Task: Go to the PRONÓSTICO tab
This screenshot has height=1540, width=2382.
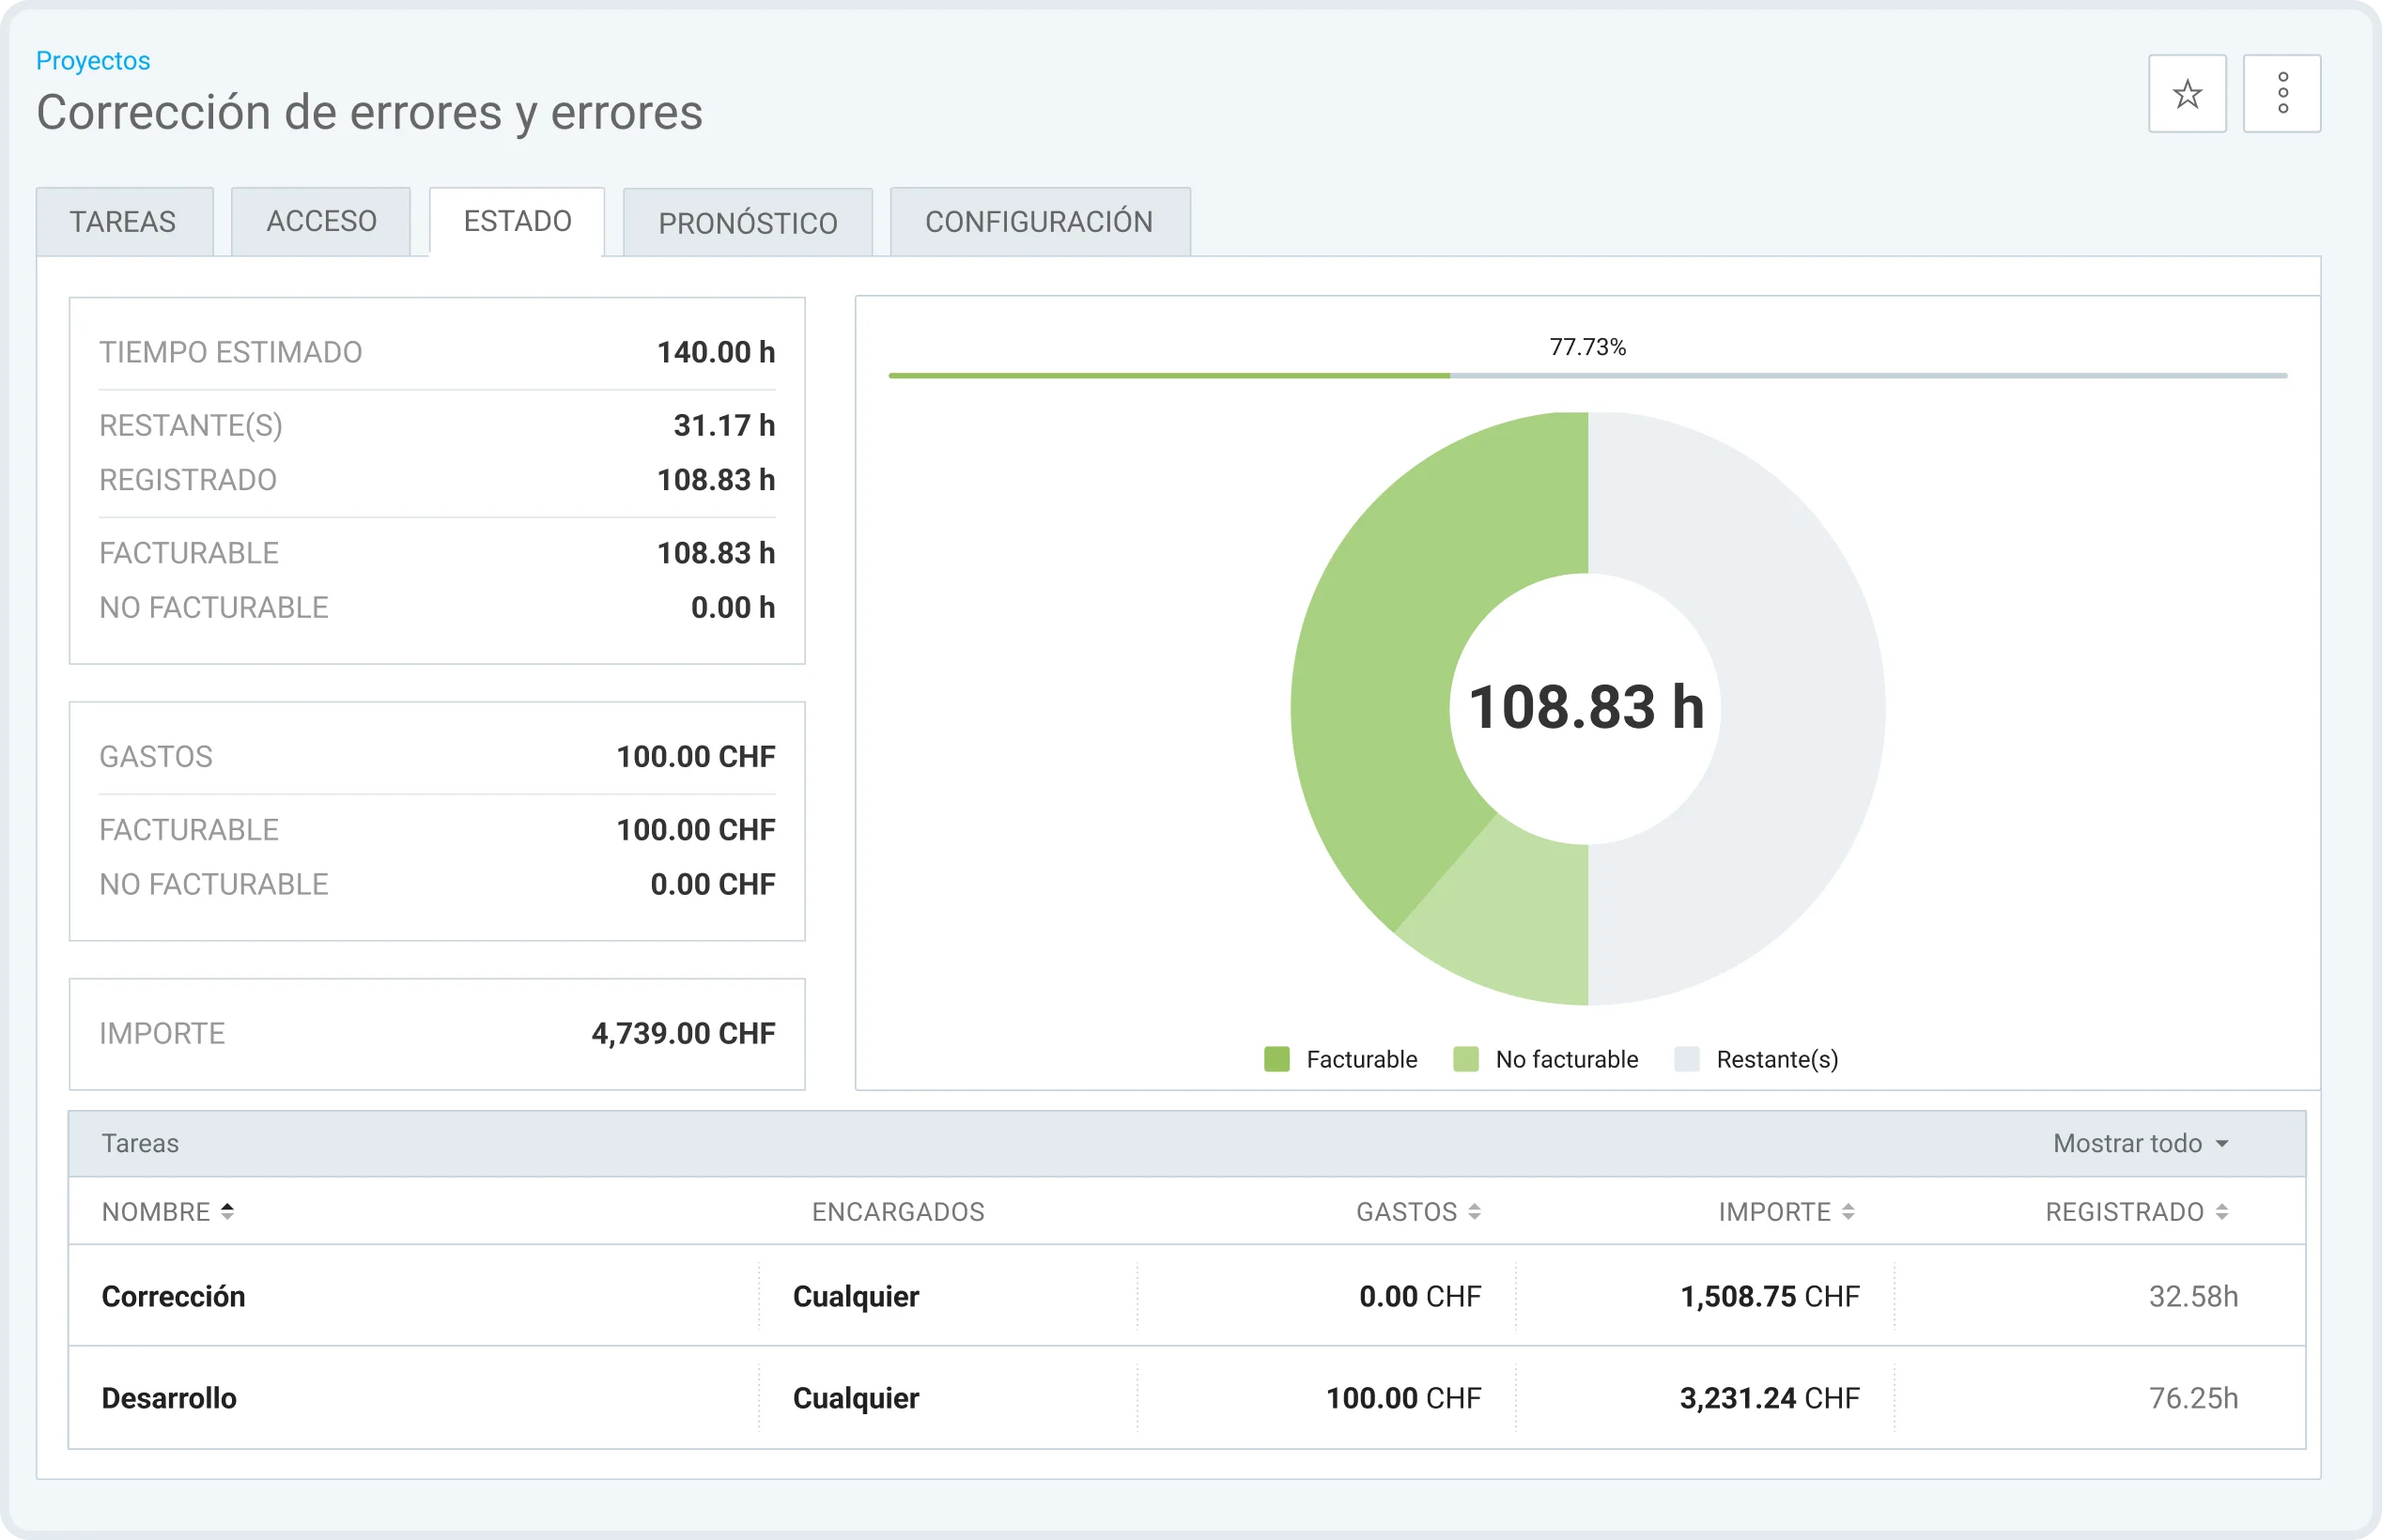Action: click(x=748, y=222)
